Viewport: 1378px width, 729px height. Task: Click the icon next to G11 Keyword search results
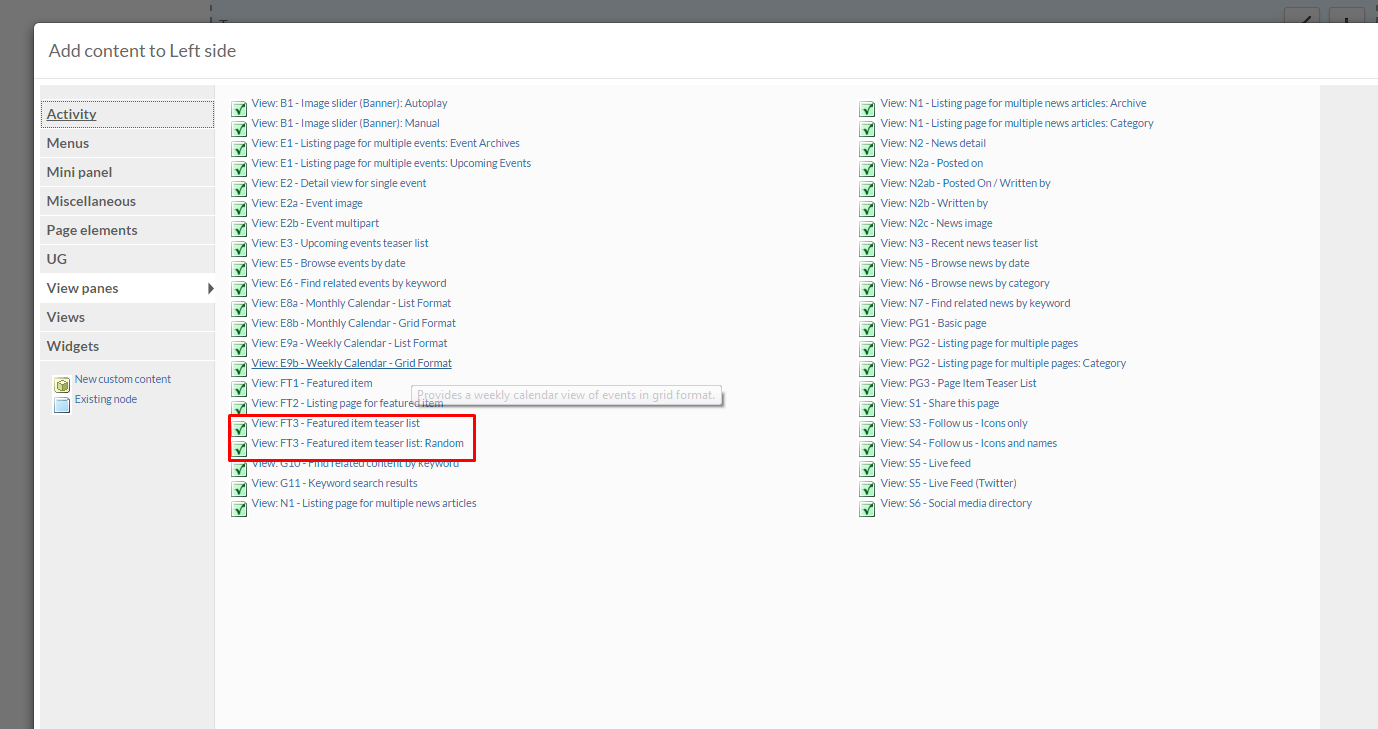(x=239, y=489)
